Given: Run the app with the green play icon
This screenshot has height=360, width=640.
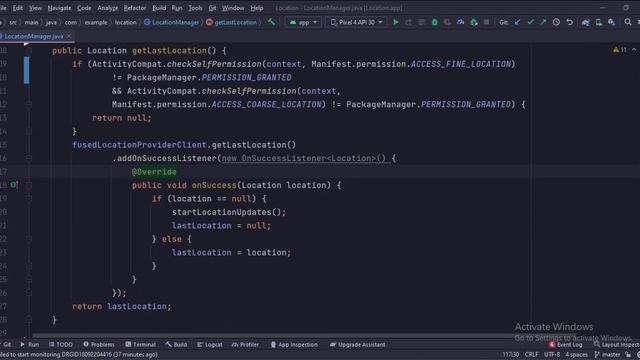Looking at the screenshot, I should [396, 22].
